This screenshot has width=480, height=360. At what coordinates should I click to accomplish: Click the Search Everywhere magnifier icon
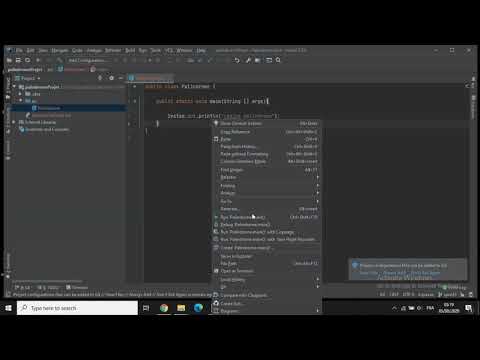(278, 60)
